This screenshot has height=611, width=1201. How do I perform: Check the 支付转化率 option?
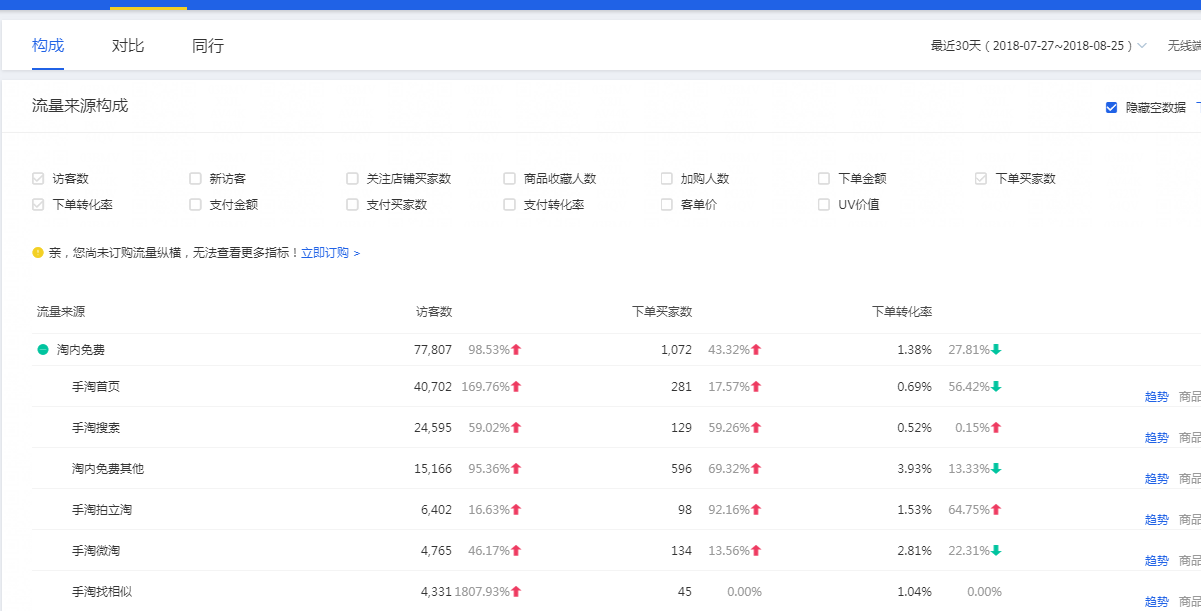pyautogui.click(x=510, y=205)
